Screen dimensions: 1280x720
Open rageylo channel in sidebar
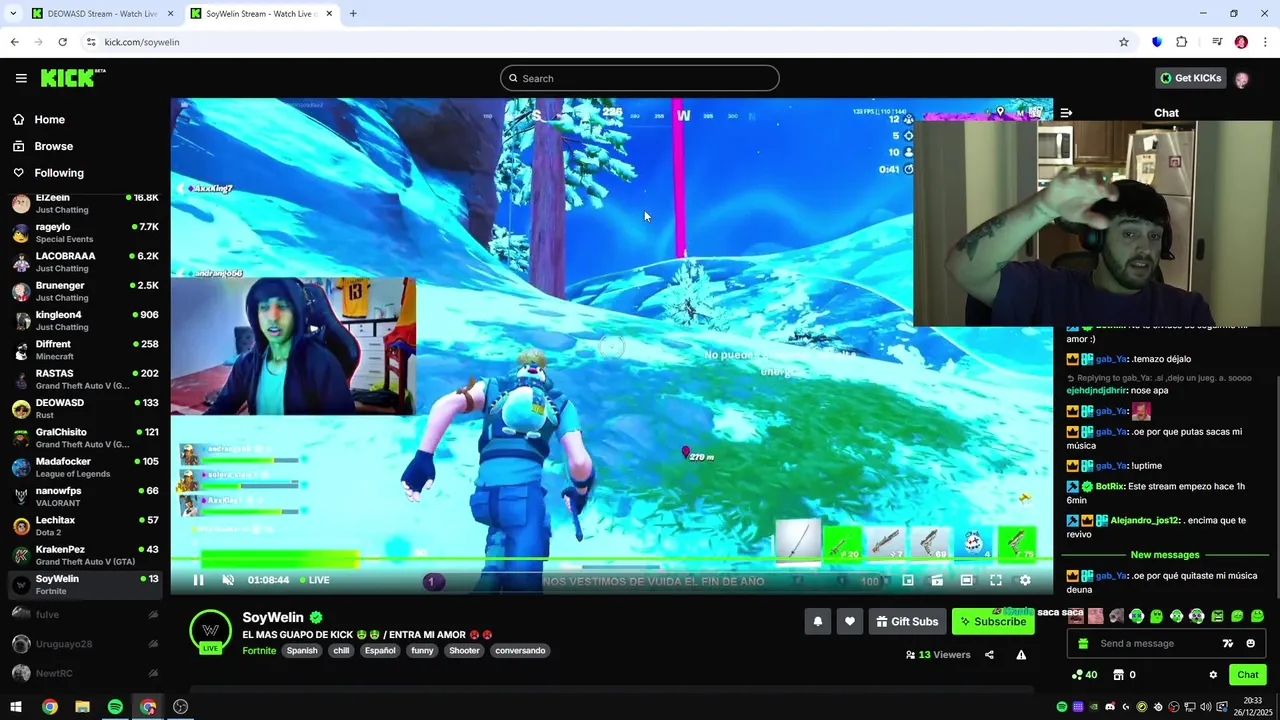click(85, 233)
